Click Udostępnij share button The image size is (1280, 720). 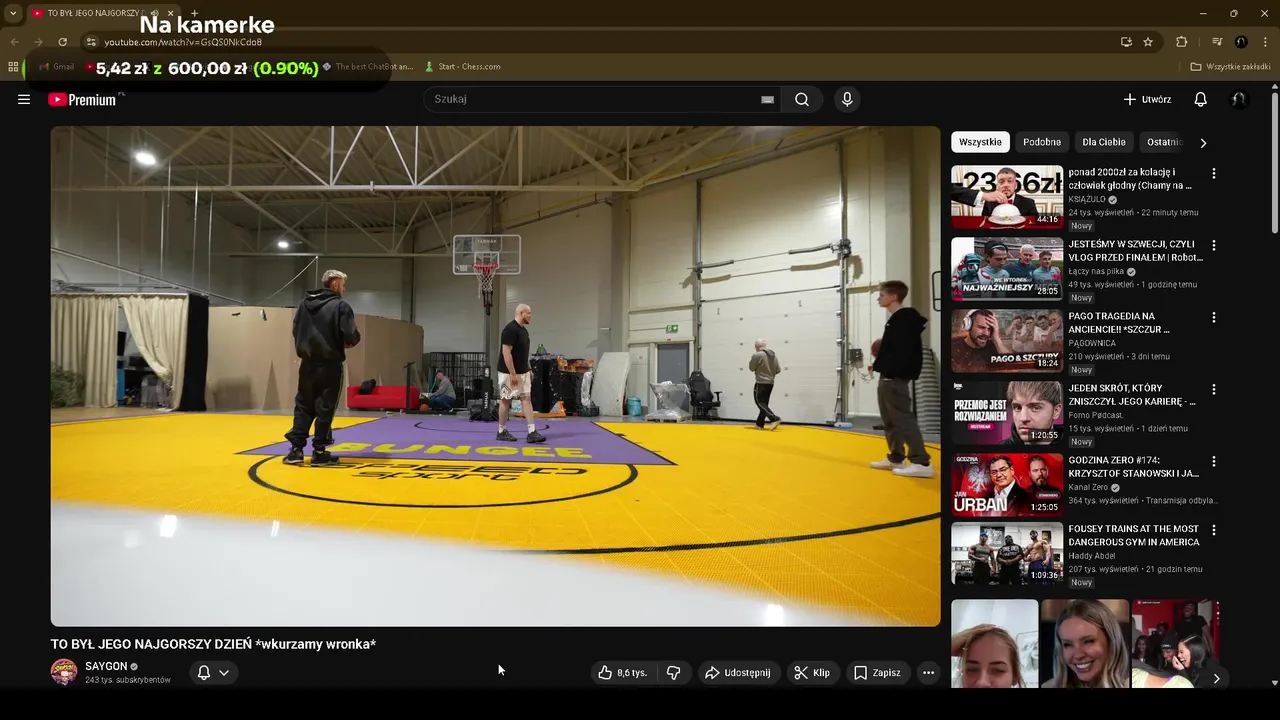(737, 673)
